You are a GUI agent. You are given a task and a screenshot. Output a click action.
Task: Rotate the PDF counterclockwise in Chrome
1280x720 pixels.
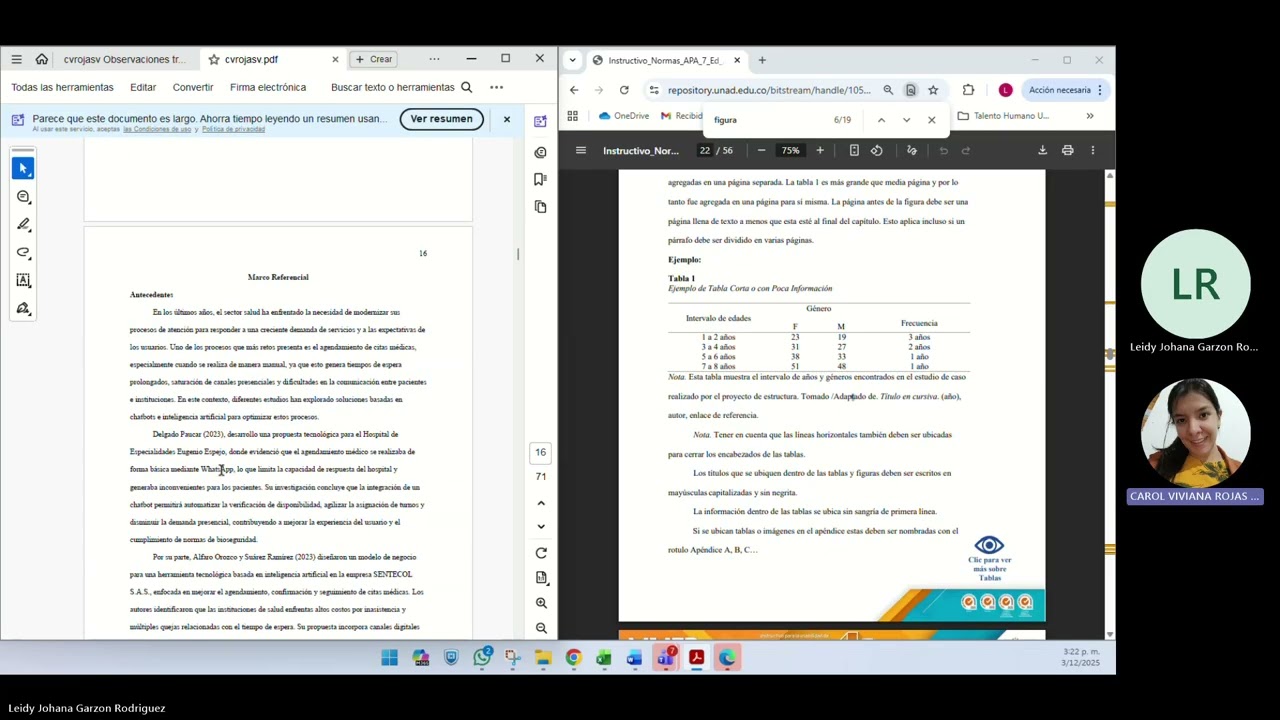877,151
